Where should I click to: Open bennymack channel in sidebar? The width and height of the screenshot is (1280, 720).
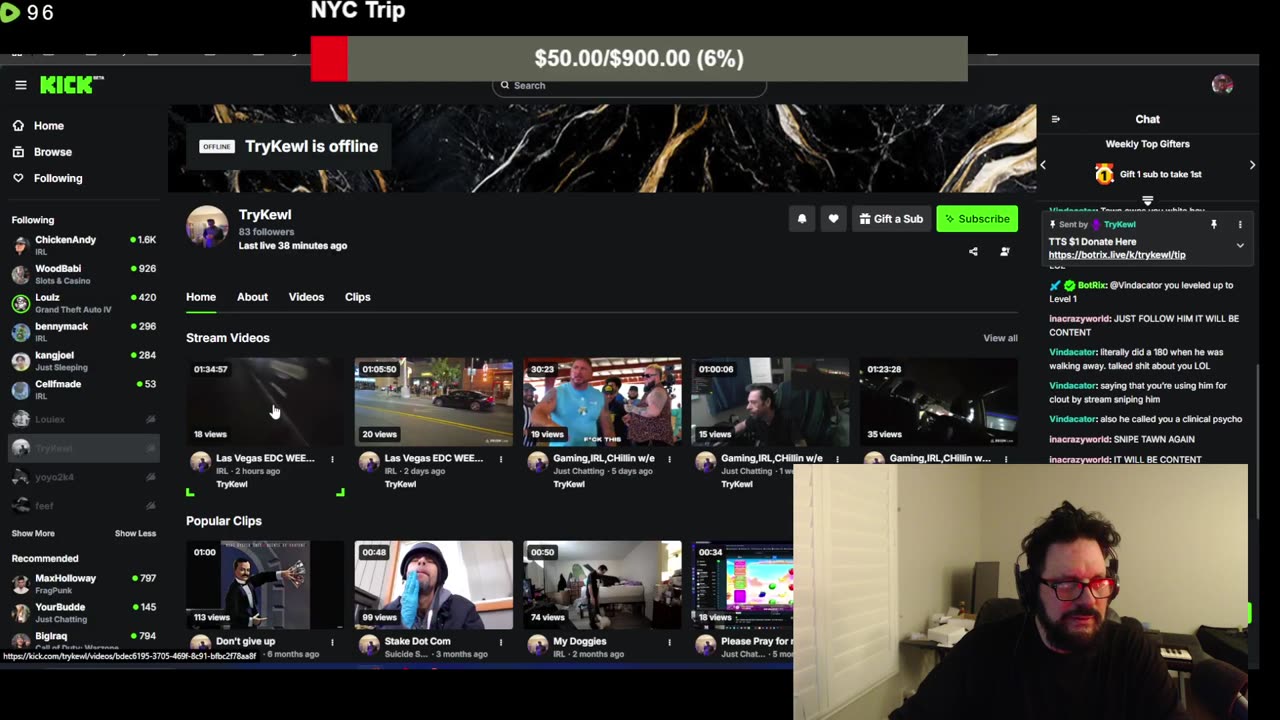coord(84,332)
